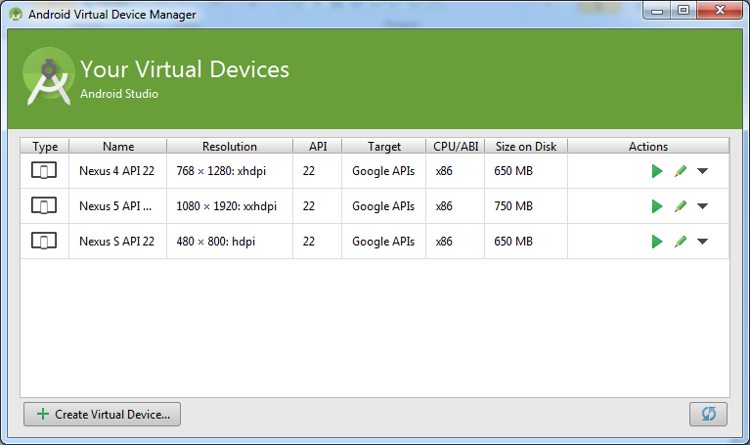Sort devices by Resolution column header

(x=229, y=146)
